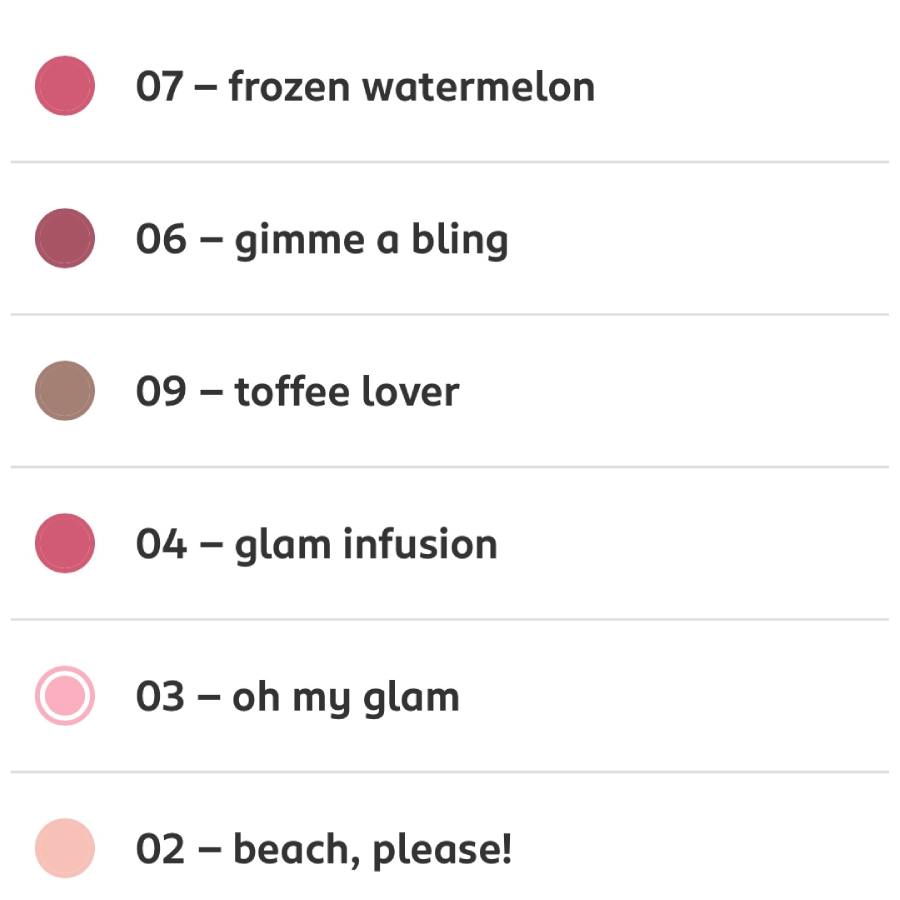
Task: Click the "frozen watermelon" shade name
Action: tap(411, 87)
